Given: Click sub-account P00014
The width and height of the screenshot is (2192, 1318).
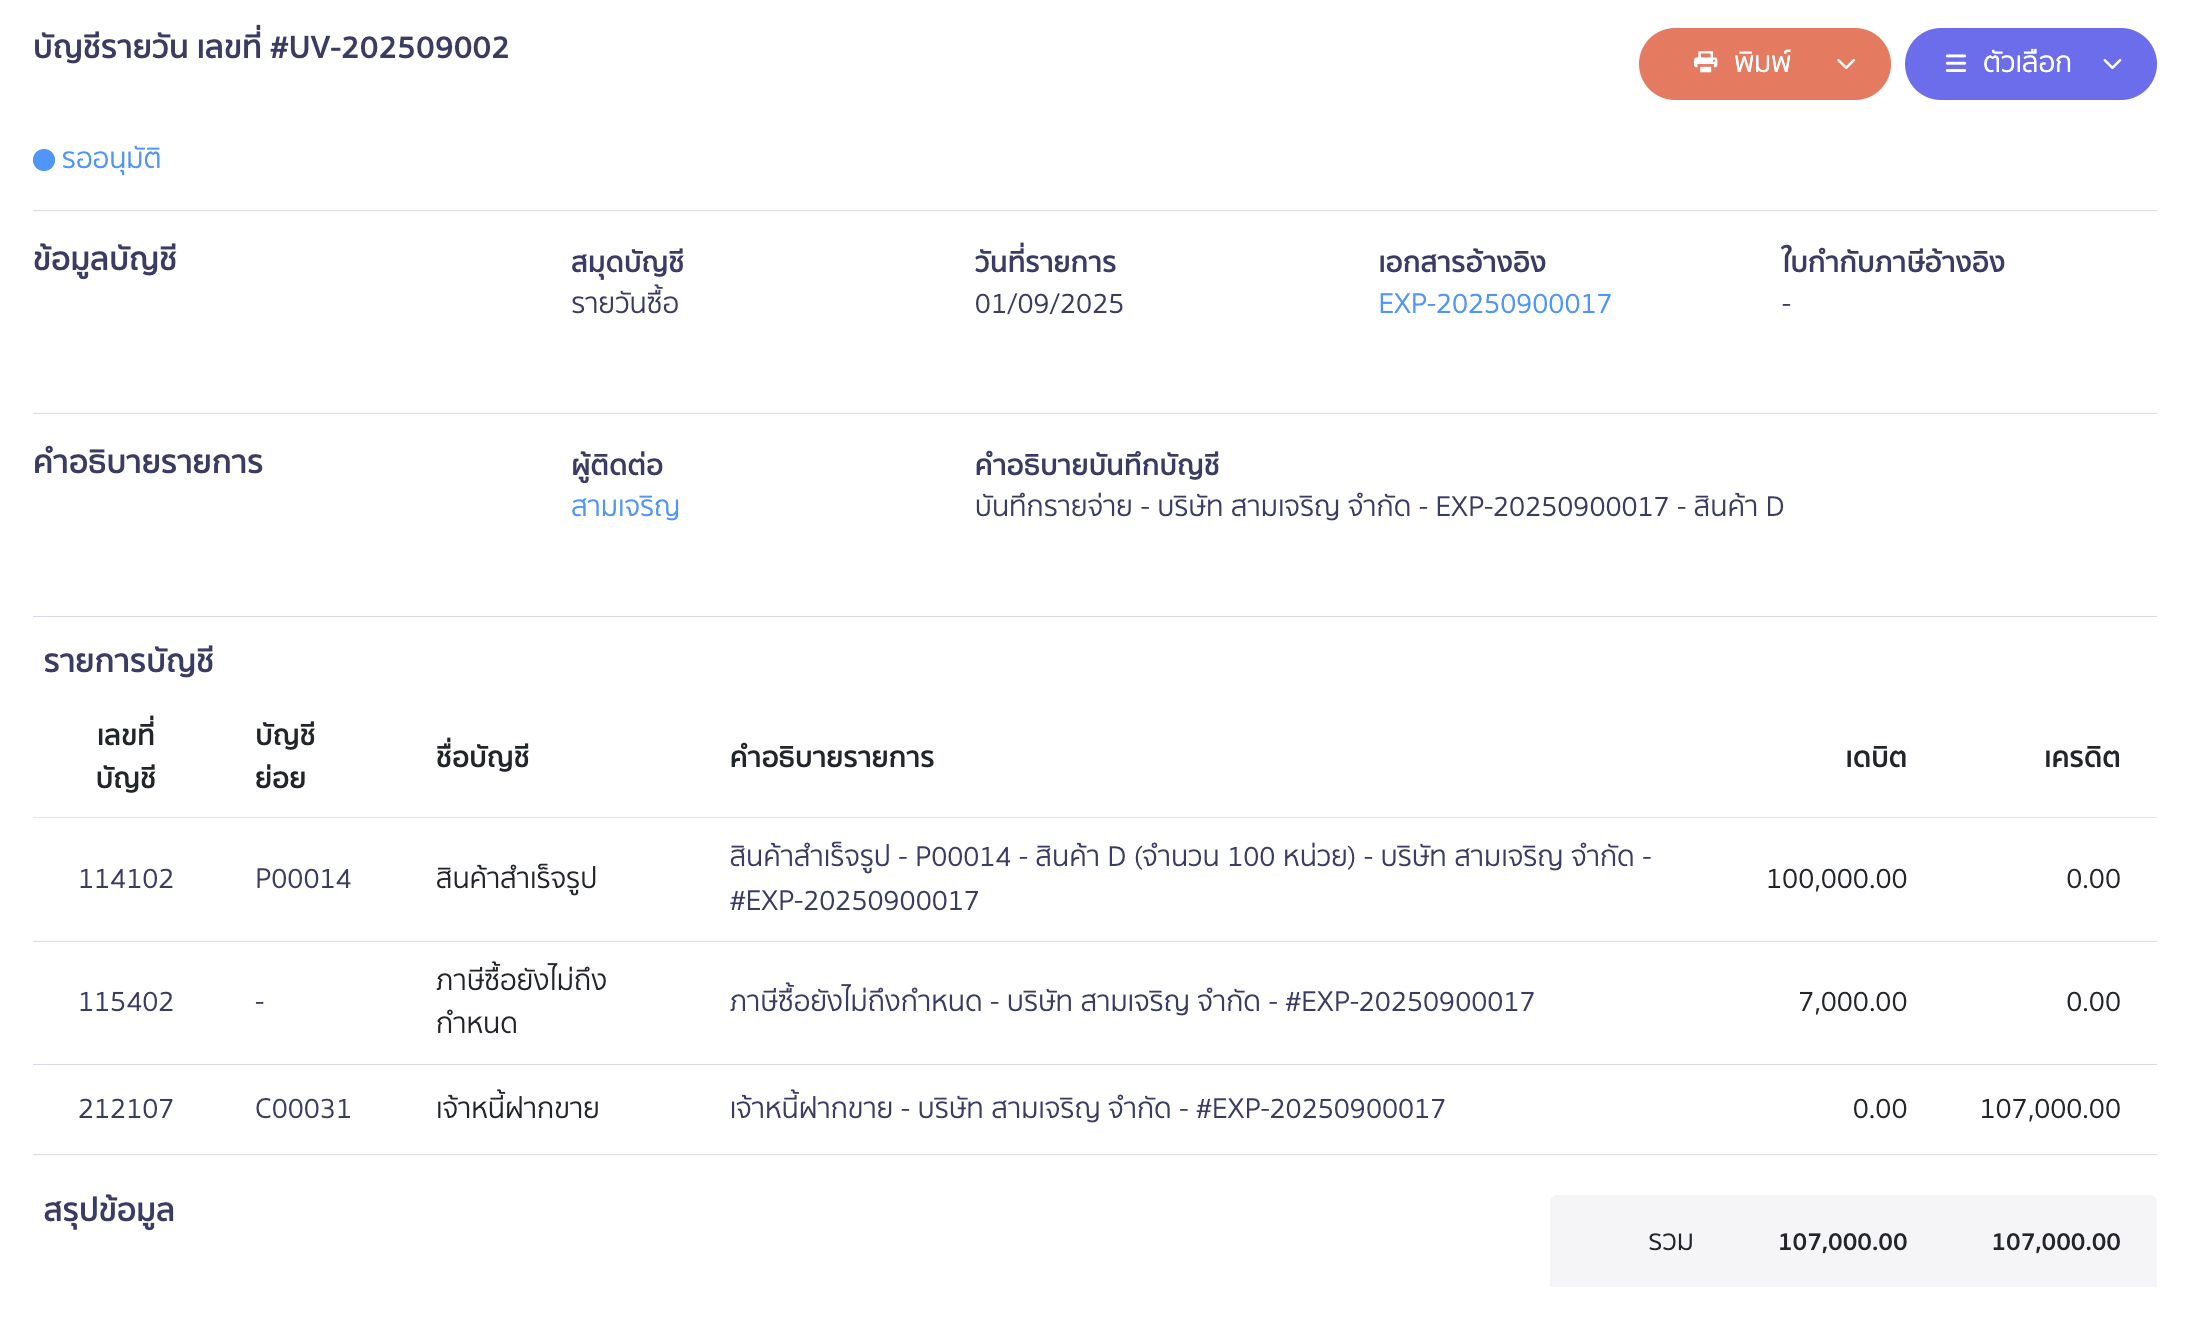Looking at the screenshot, I should click(x=303, y=879).
